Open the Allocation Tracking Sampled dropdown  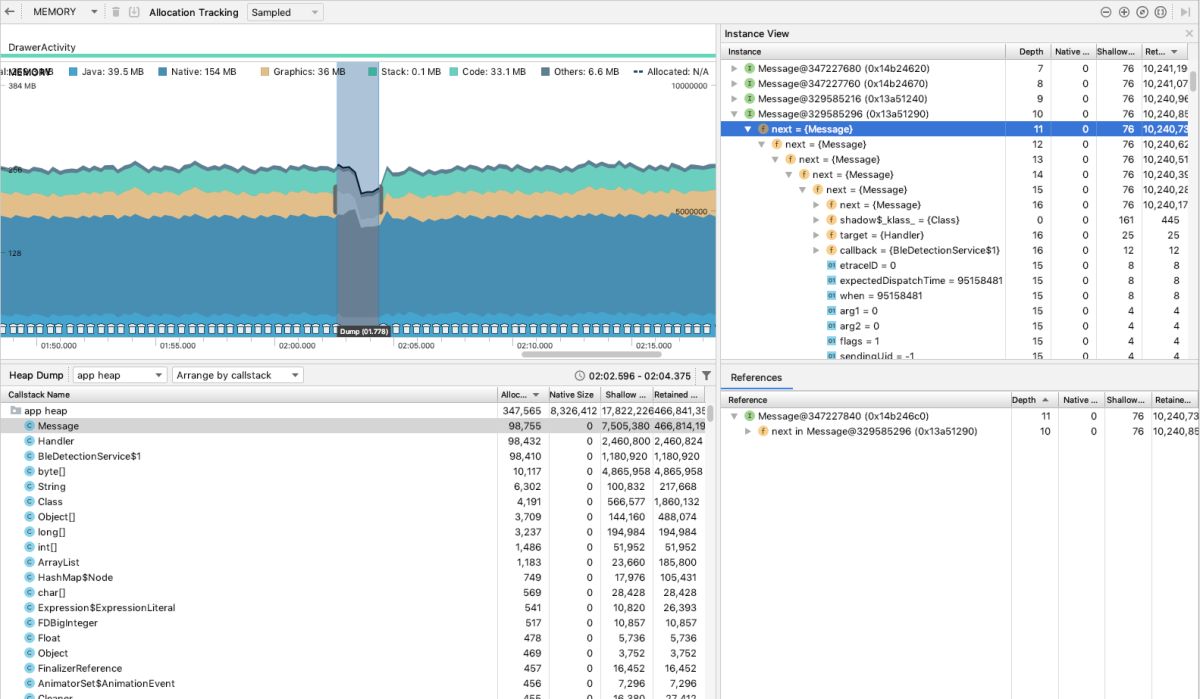pos(285,12)
